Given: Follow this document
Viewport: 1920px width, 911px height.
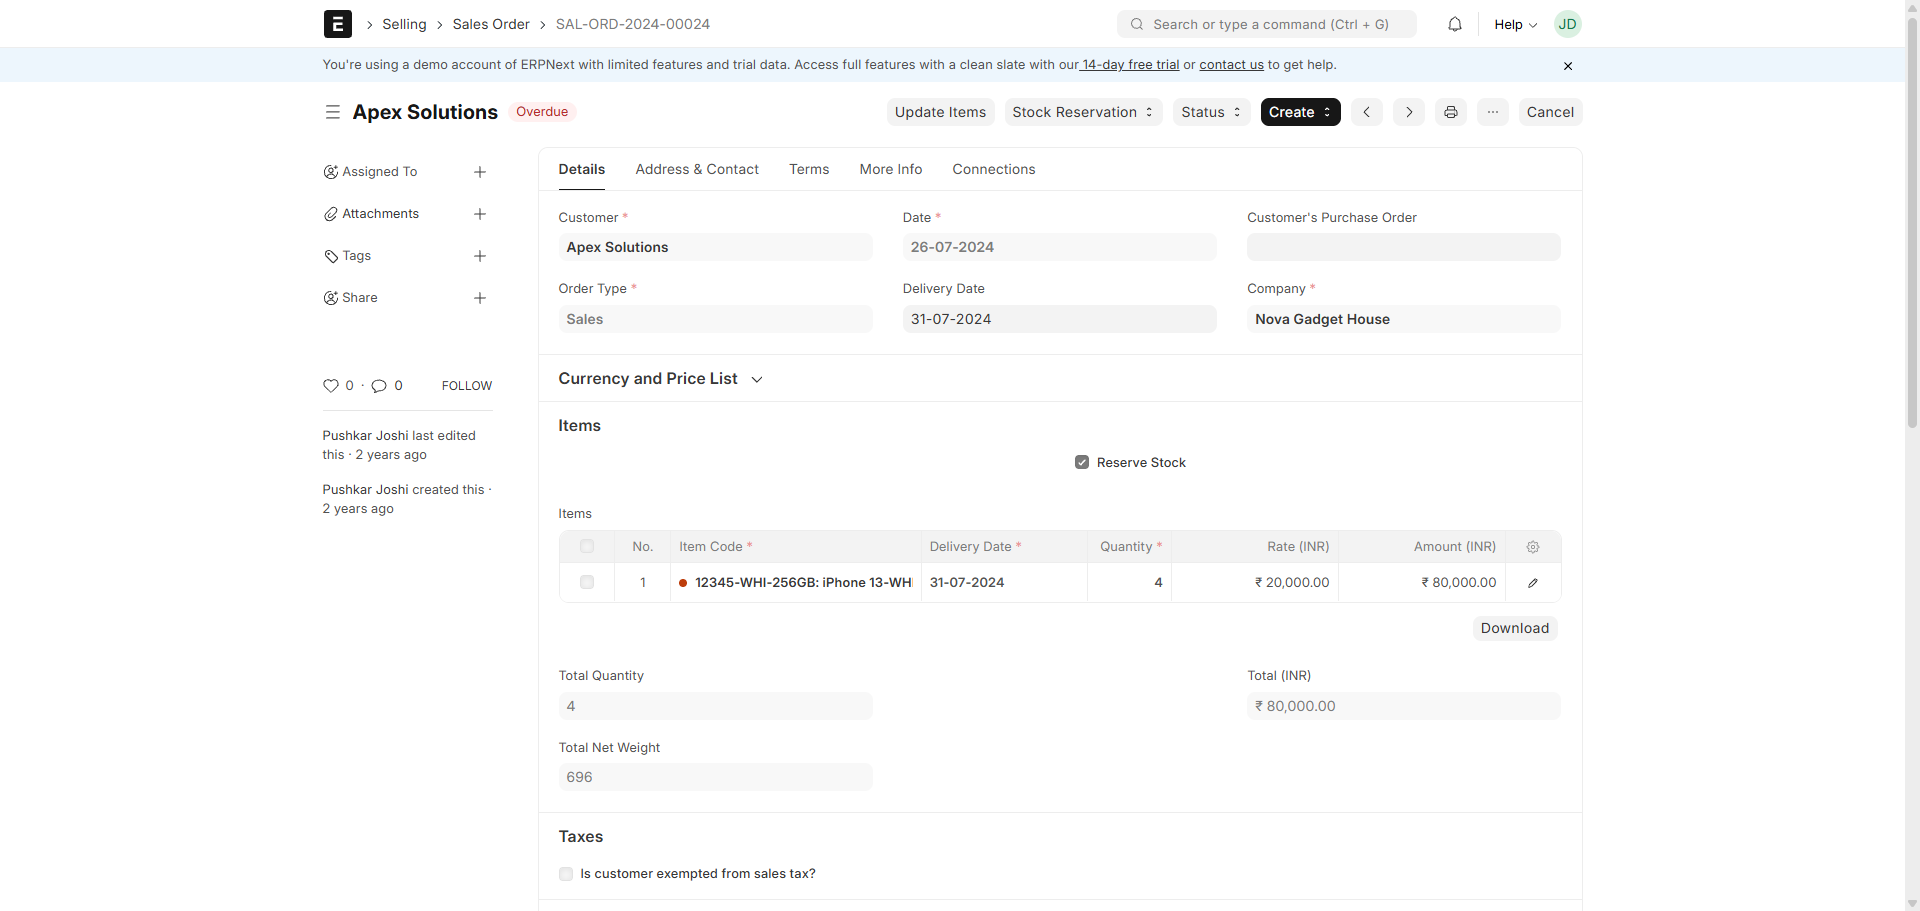Looking at the screenshot, I should [467, 386].
